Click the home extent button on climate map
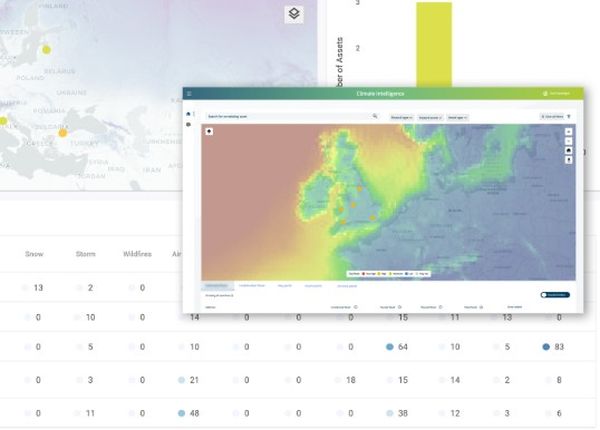 569,150
